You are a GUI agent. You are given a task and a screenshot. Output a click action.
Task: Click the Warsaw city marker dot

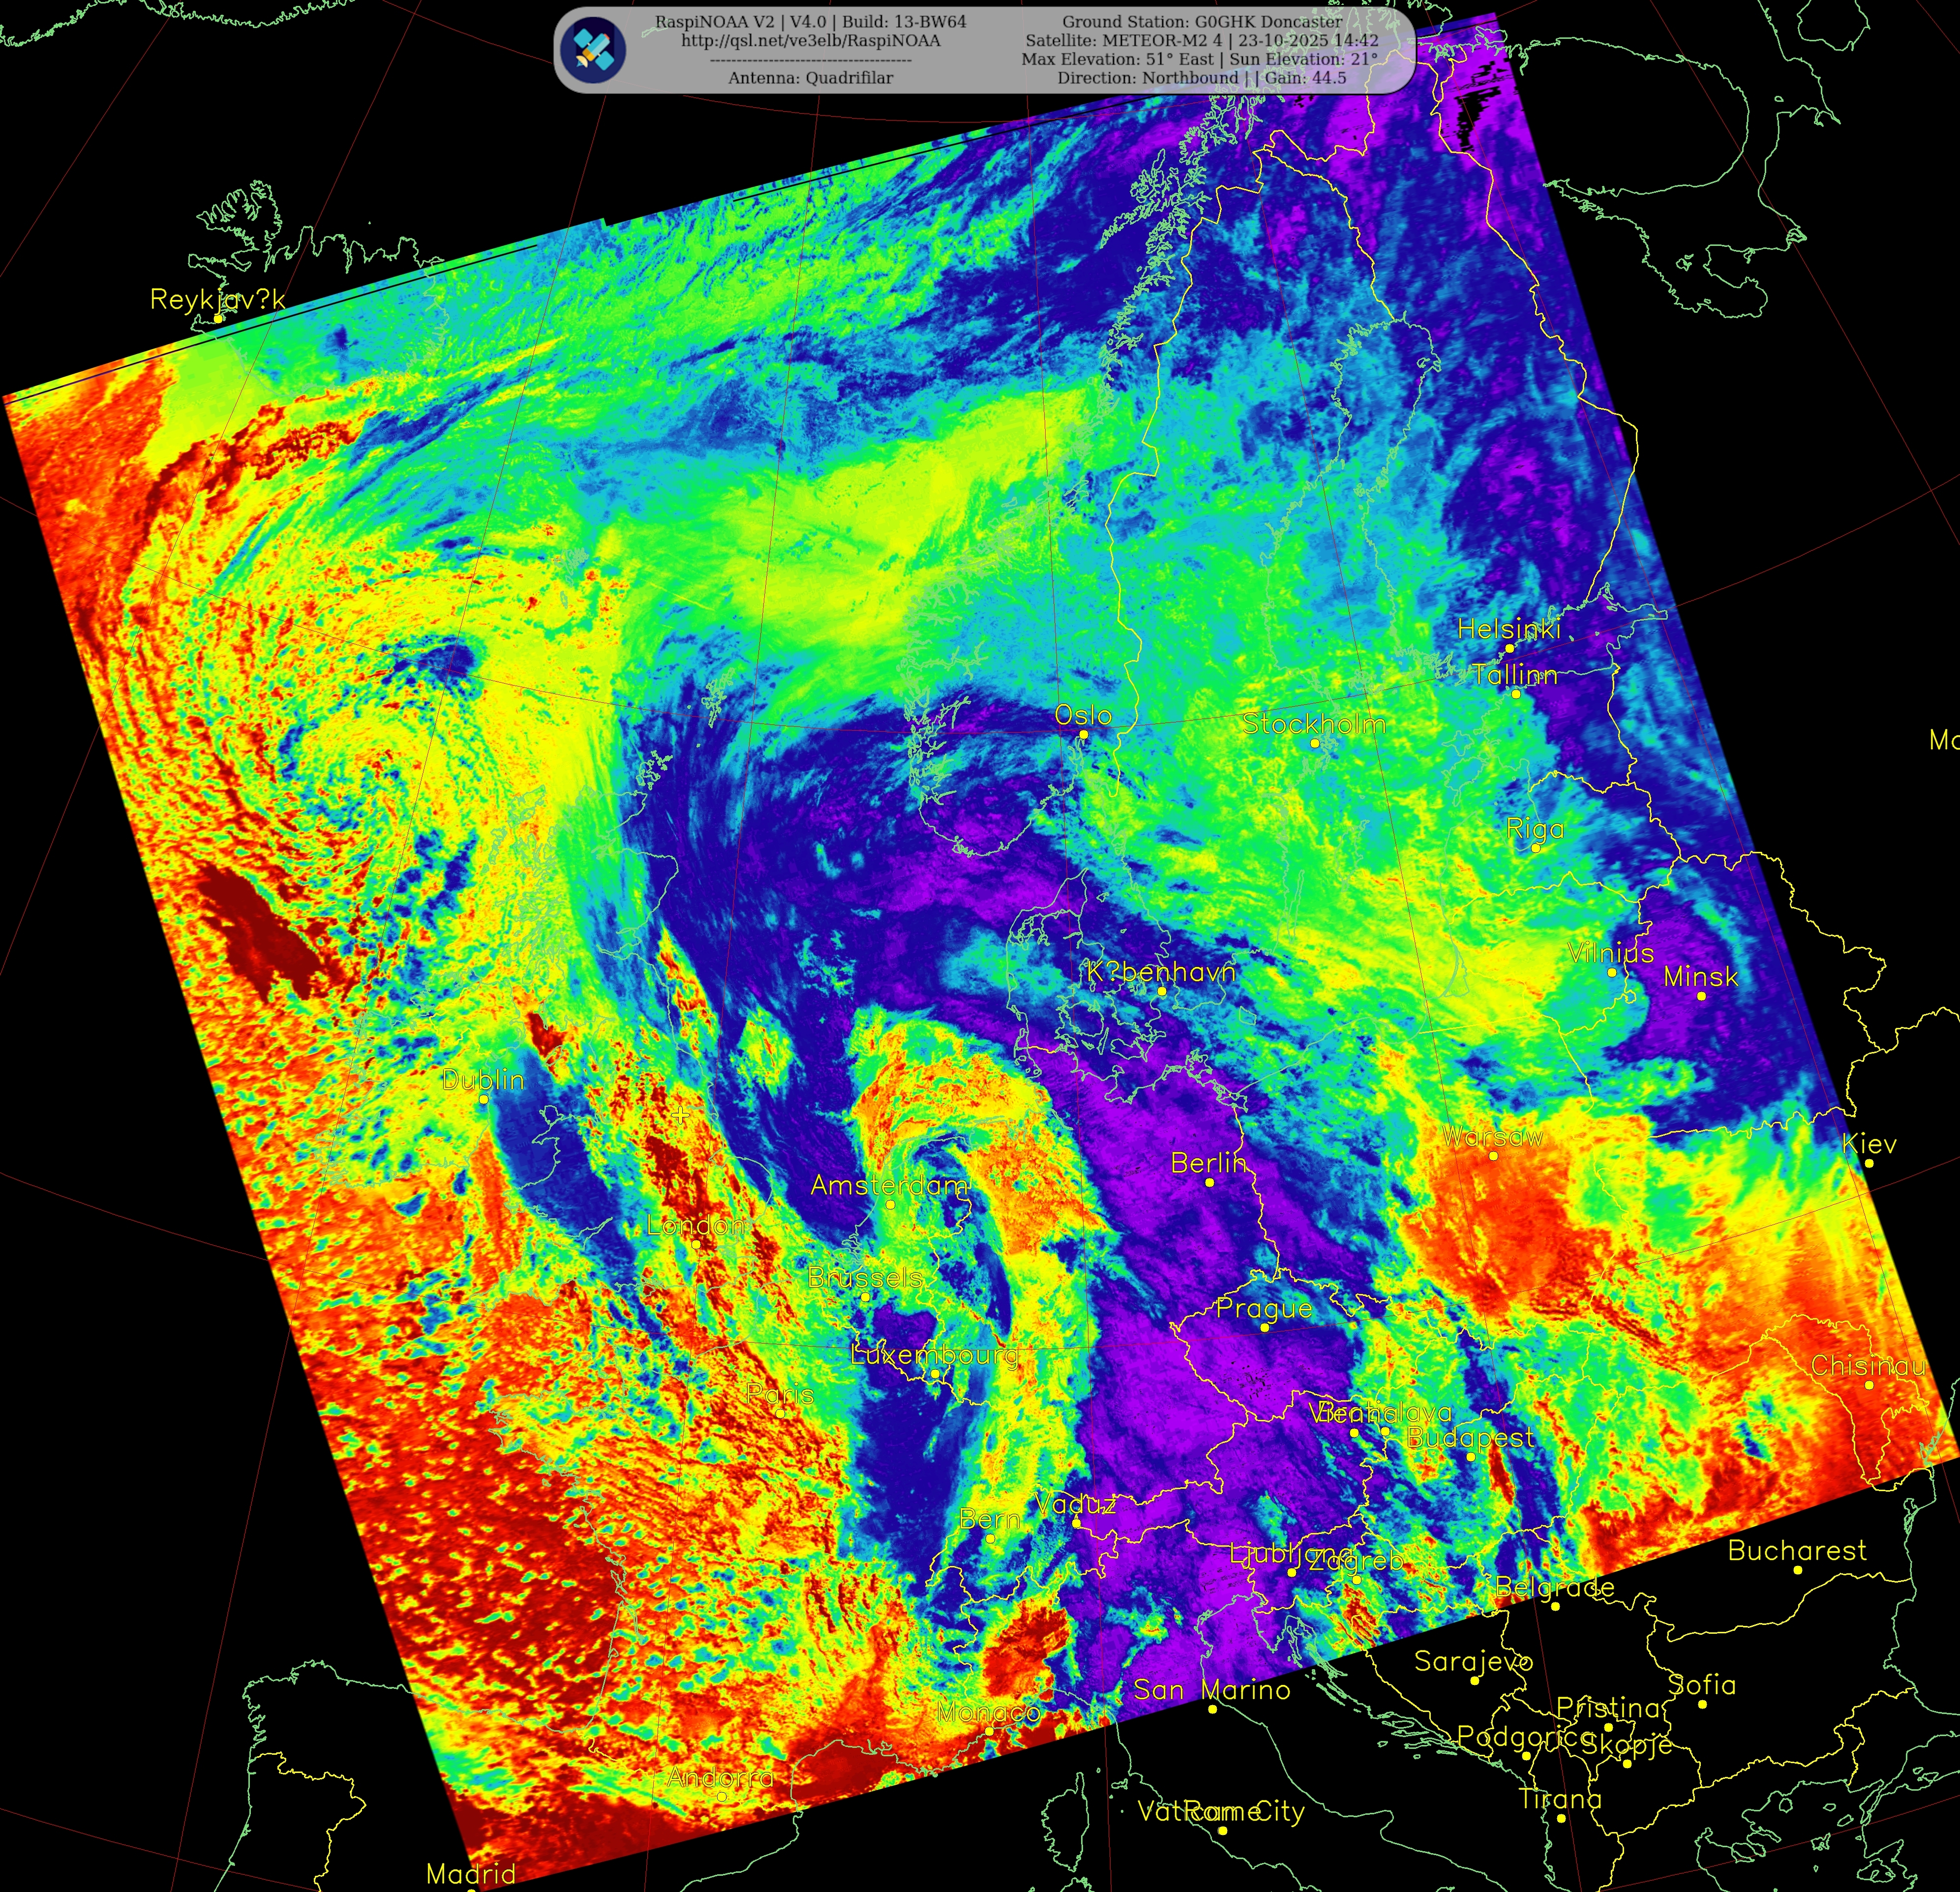click(1493, 1155)
